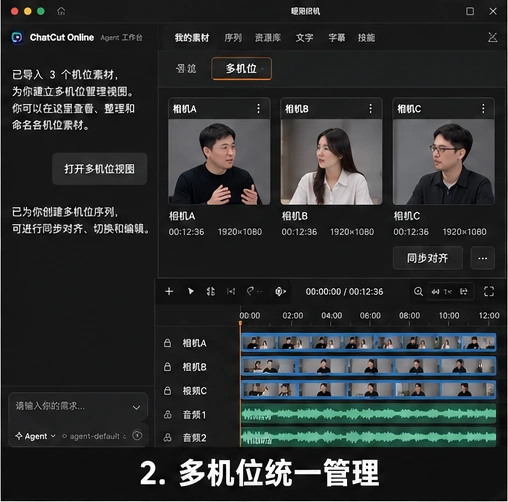This screenshot has height=502, width=508.
Task: Click the home icon in title bar
Action: pos(61,11)
